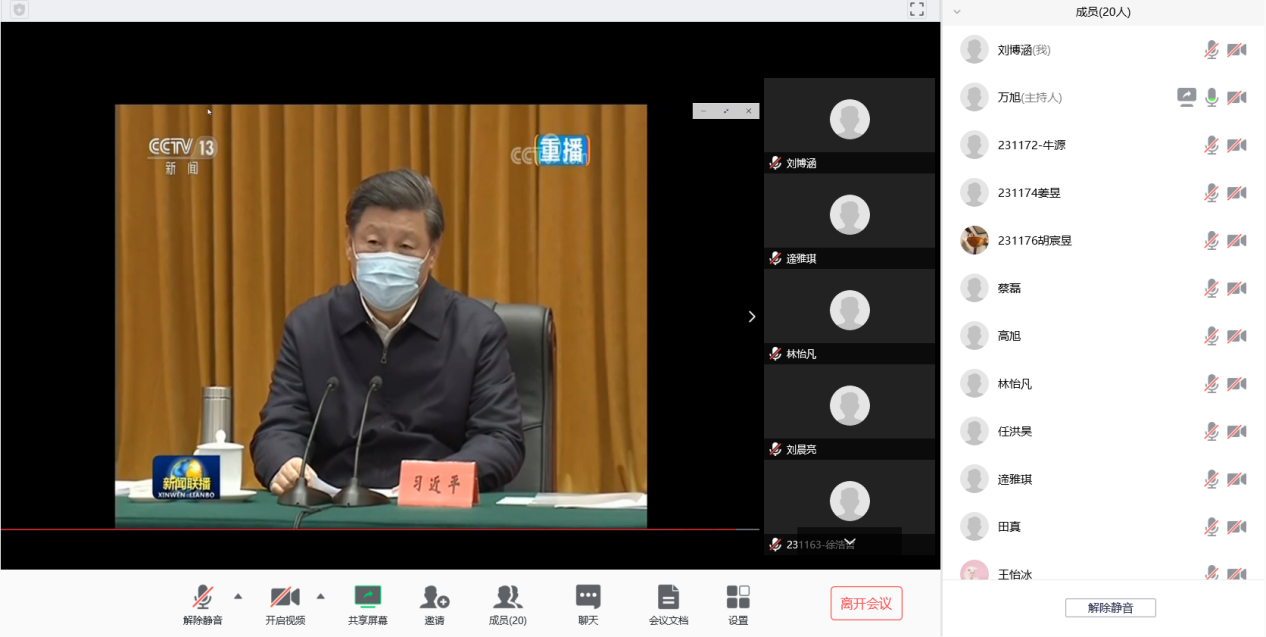Click the muted mic icon on 刘晨亮 video tile
The width and height of the screenshot is (1266, 637).
pyautogui.click(x=775, y=449)
